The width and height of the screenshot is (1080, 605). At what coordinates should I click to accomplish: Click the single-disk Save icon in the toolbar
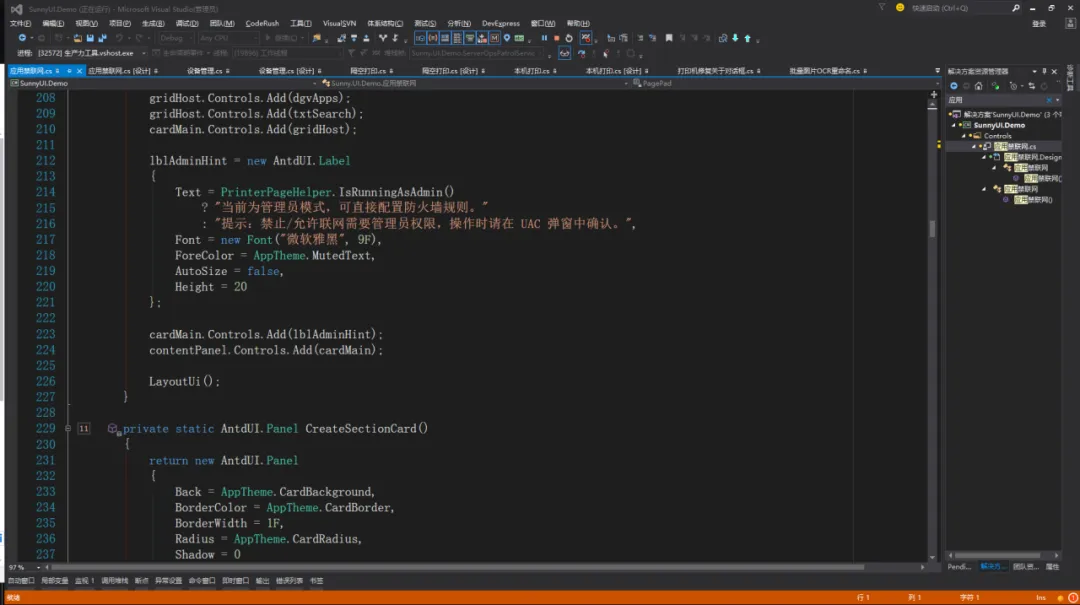coord(90,38)
